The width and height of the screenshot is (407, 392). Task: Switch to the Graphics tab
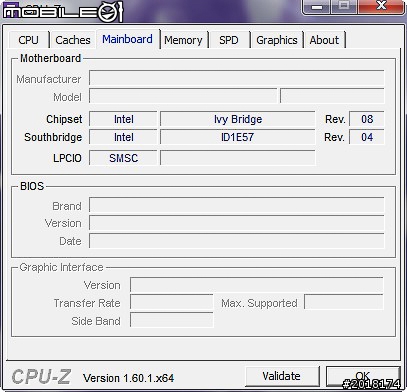pyautogui.click(x=277, y=40)
